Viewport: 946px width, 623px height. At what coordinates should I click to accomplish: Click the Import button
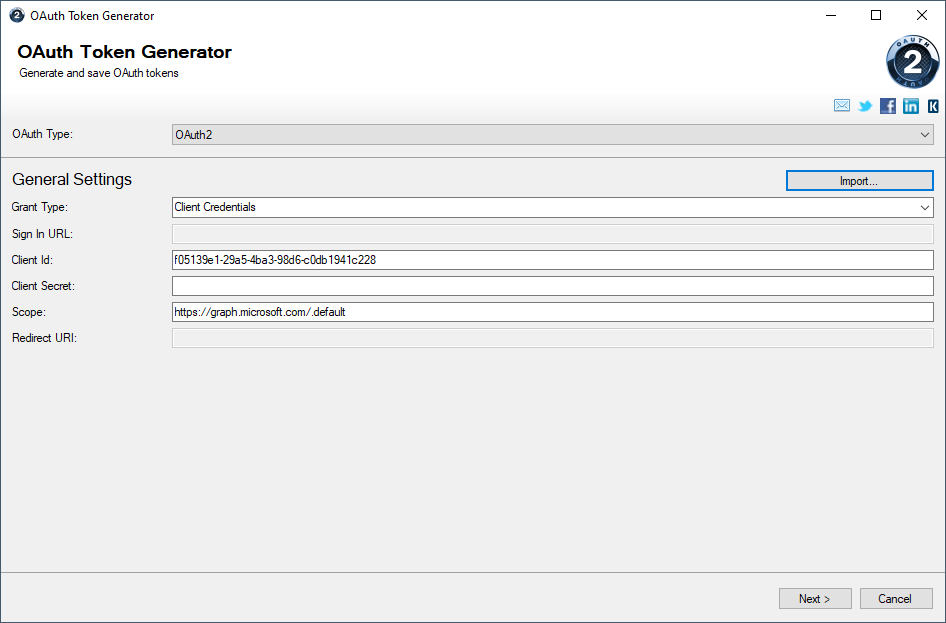(859, 180)
